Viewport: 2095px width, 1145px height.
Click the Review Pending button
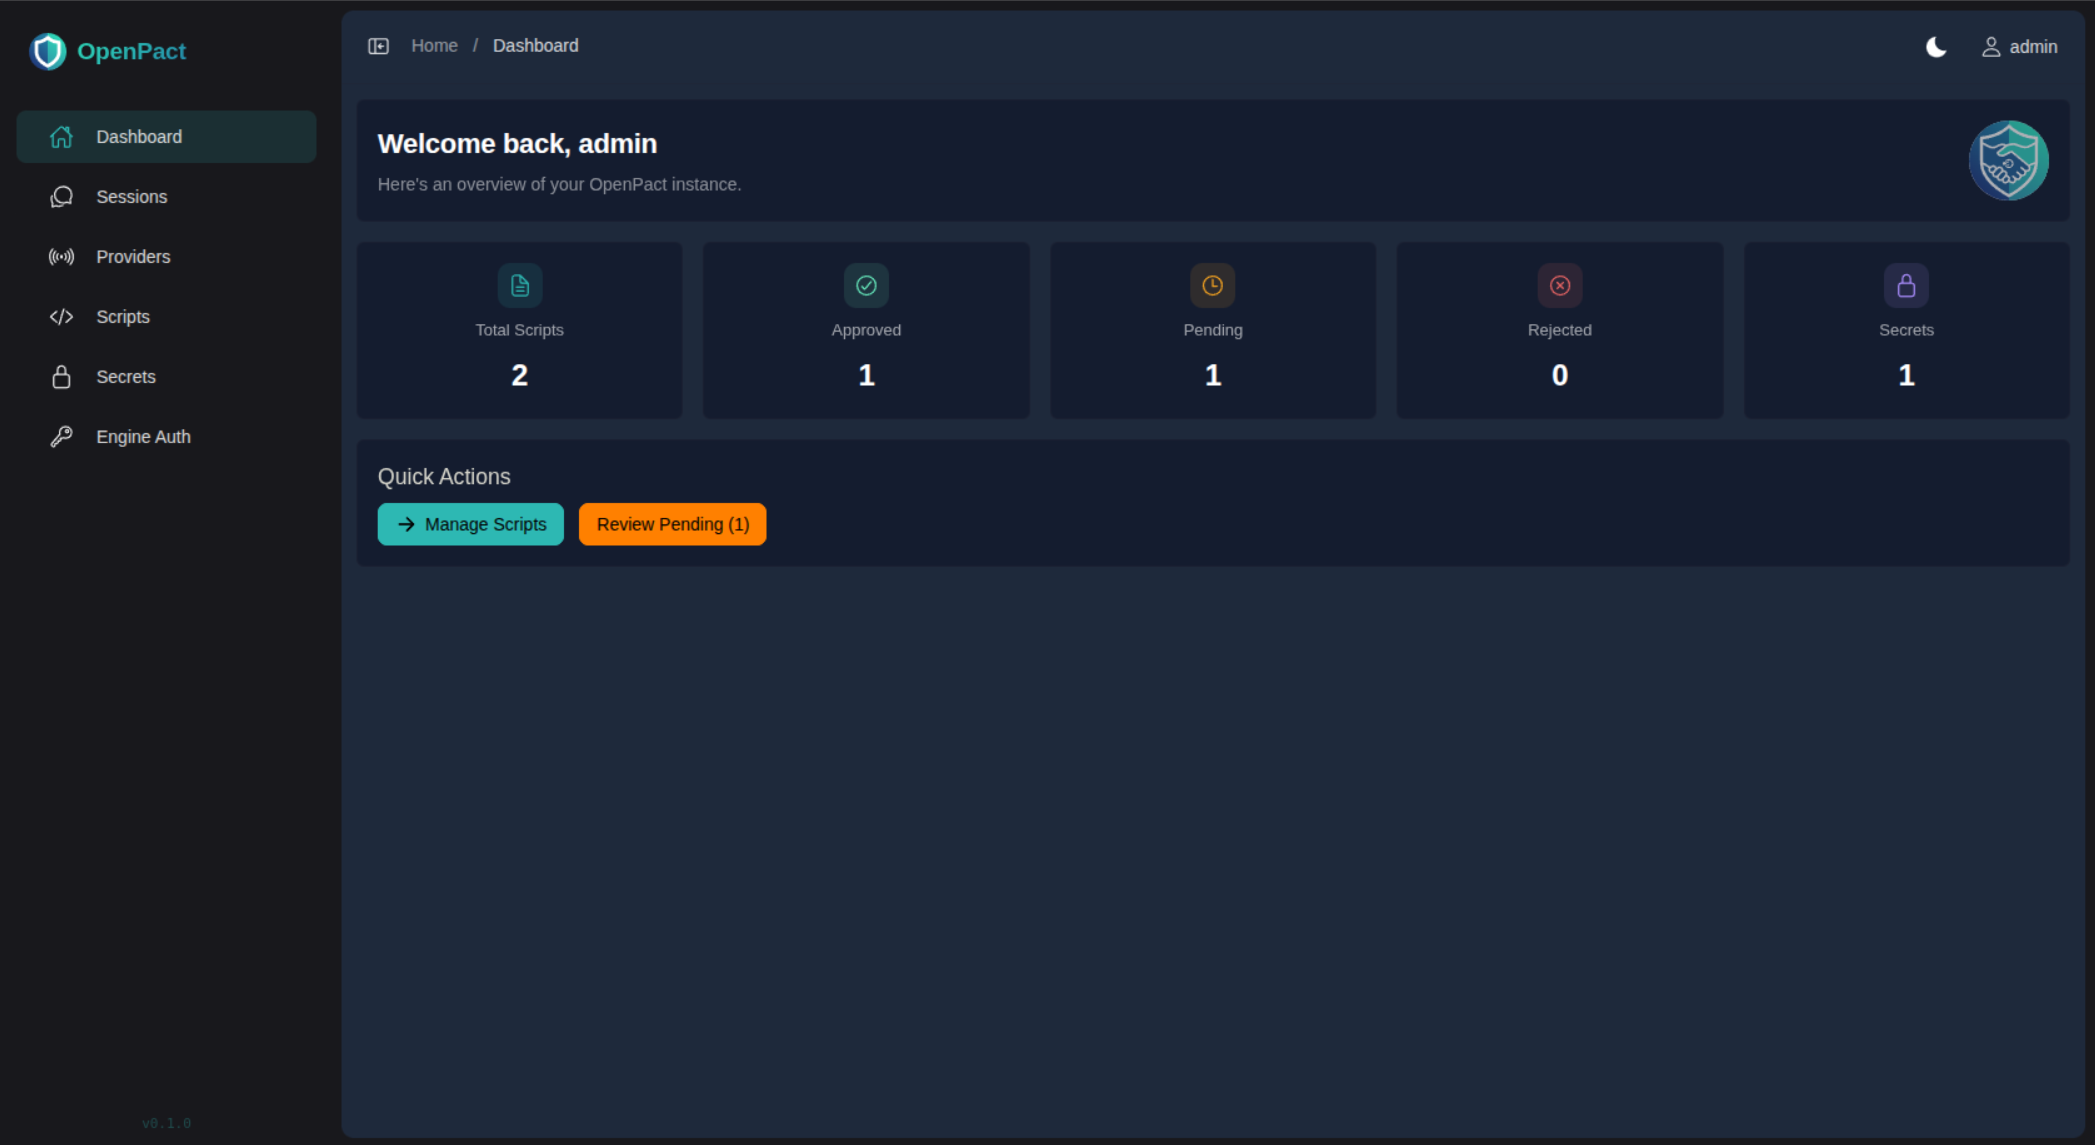tap(672, 524)
